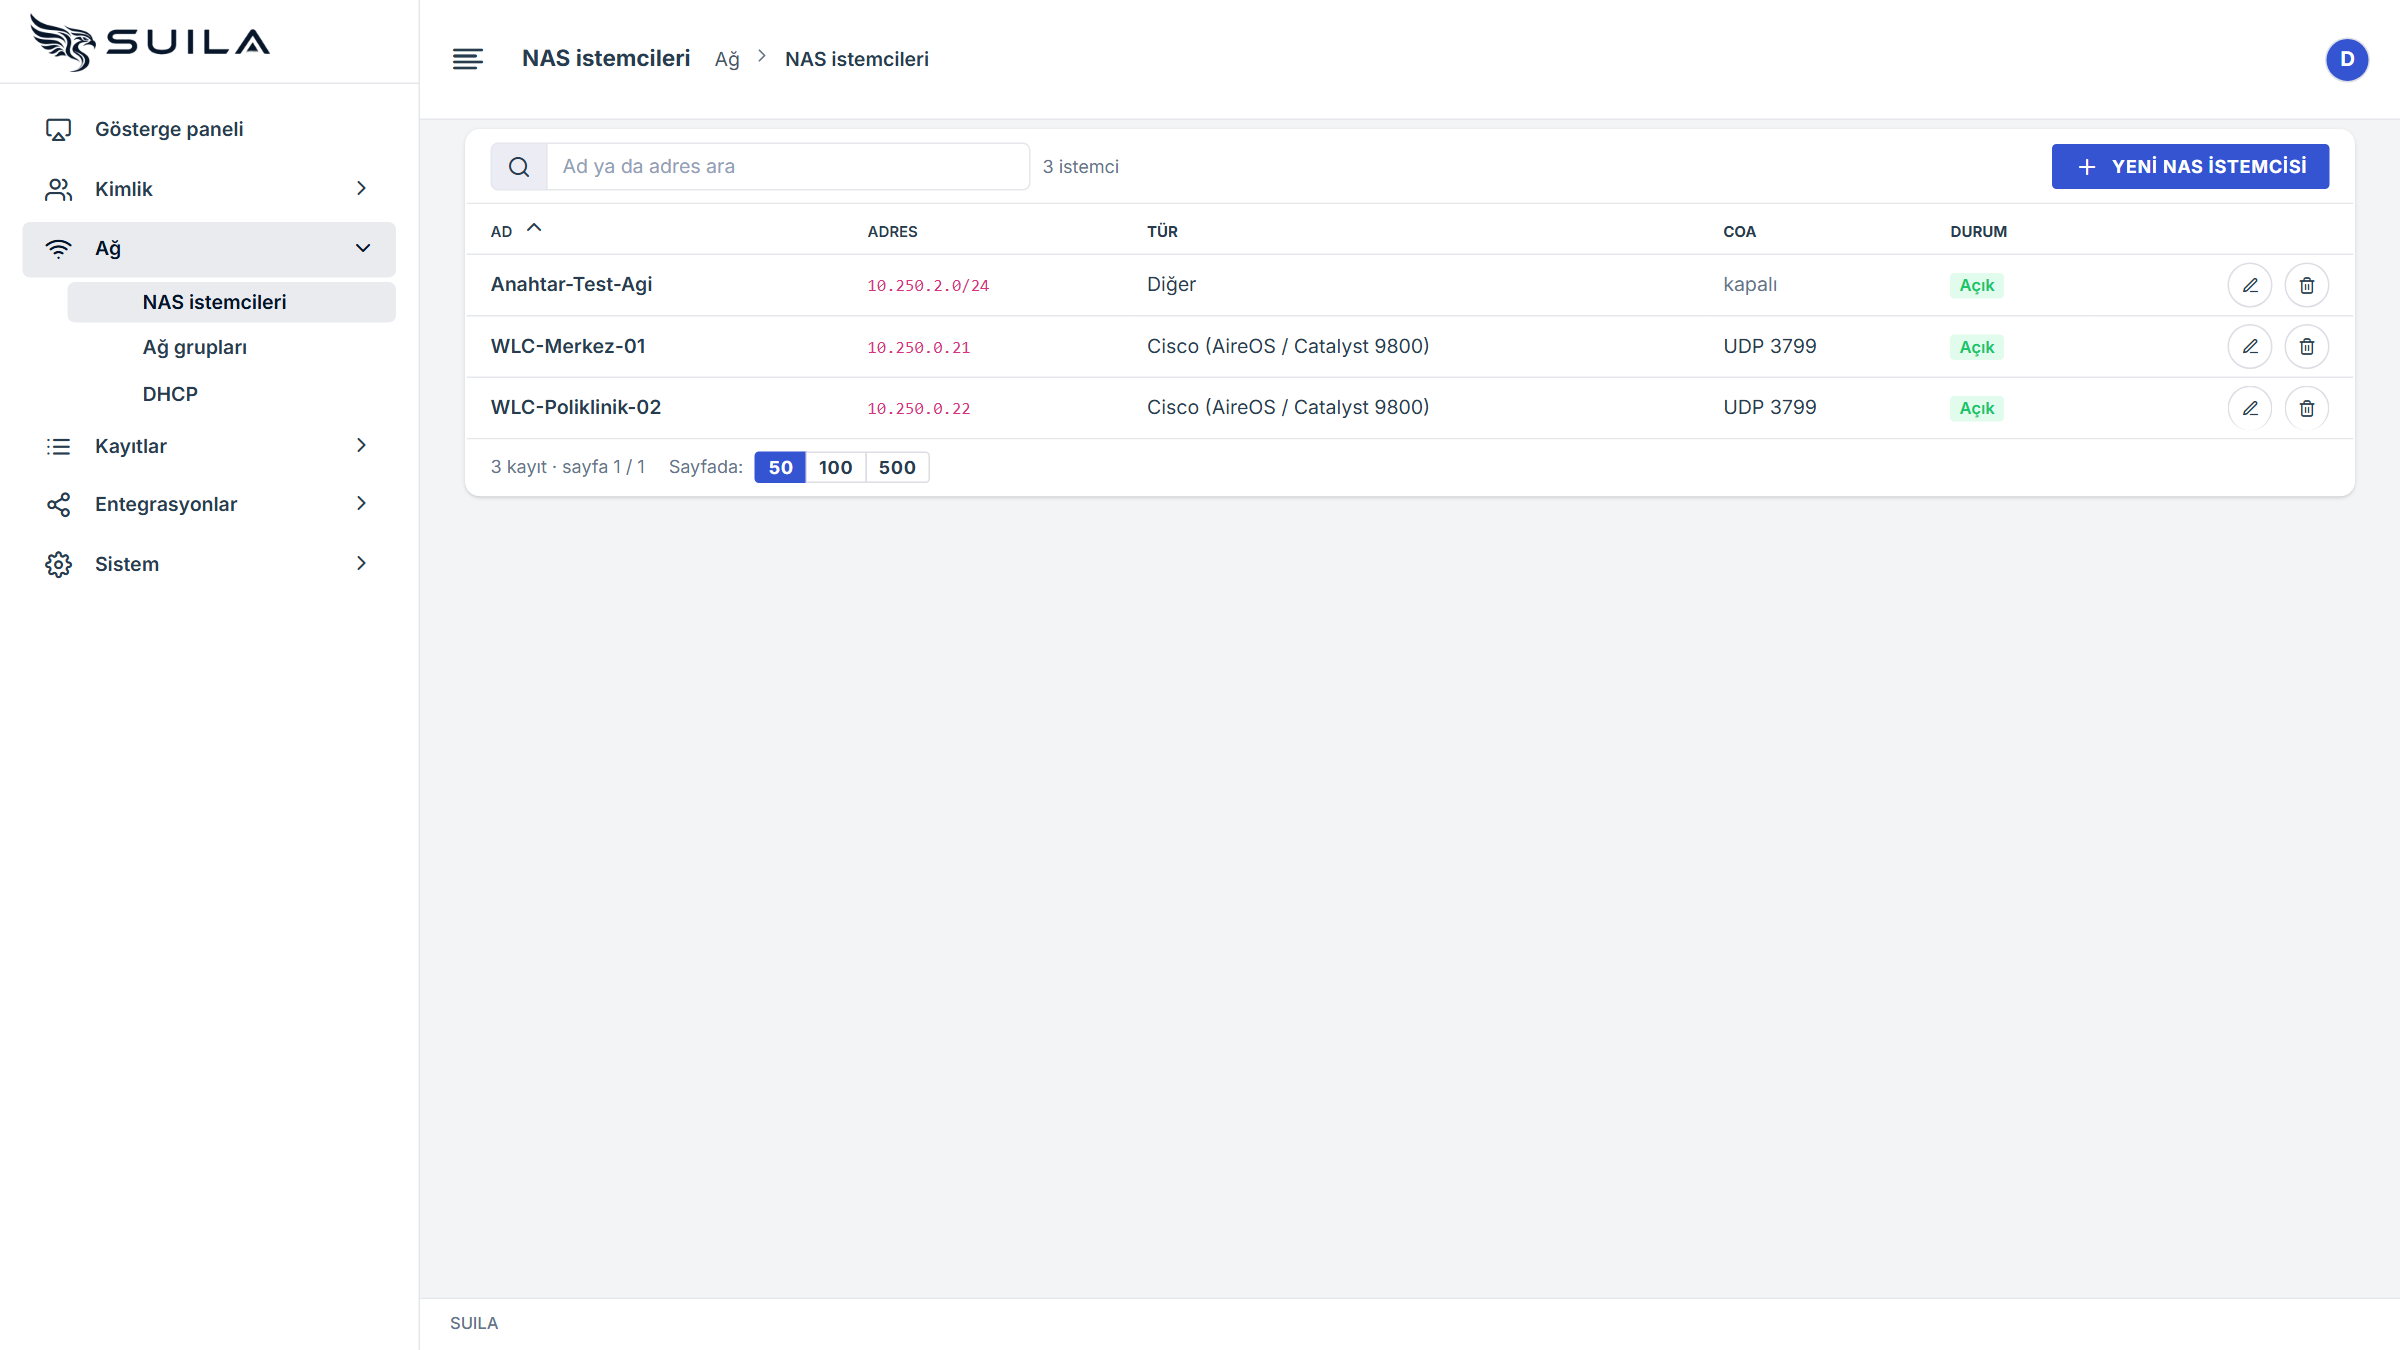
Task: Click the Gösterge paneli monitor icon
Action: (x=59, y=129)
